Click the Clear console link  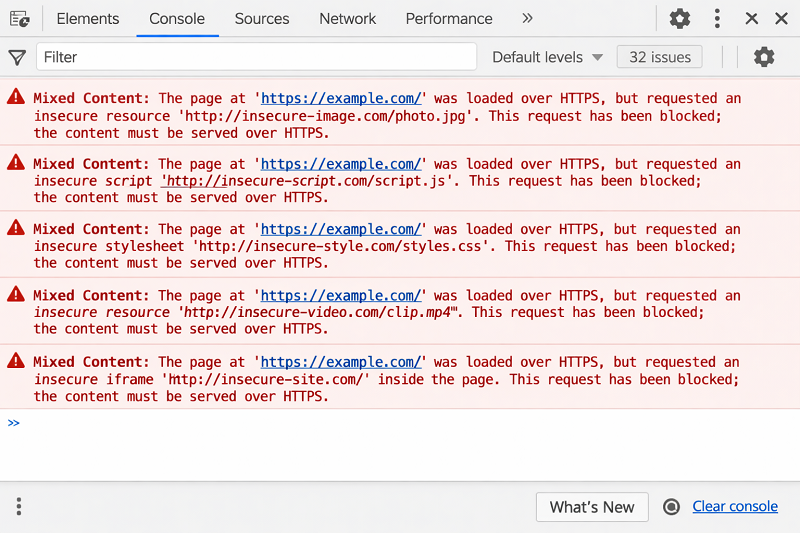point(735,506)
